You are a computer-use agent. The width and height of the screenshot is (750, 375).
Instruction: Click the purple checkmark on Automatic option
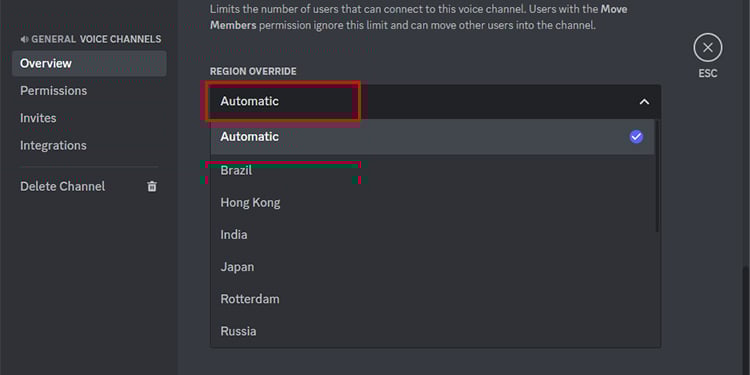(636, 137)
